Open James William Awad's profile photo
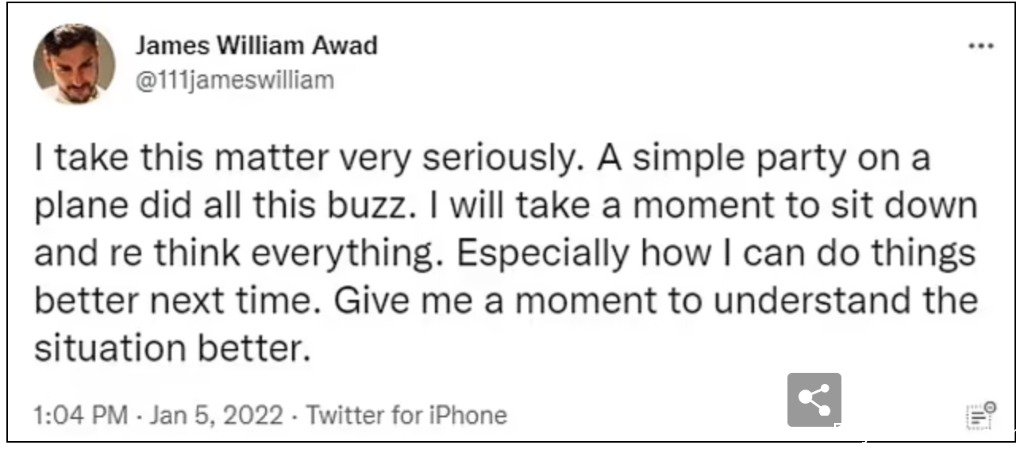Screen dimensions: 1024x449 click(x=74, y=64)
